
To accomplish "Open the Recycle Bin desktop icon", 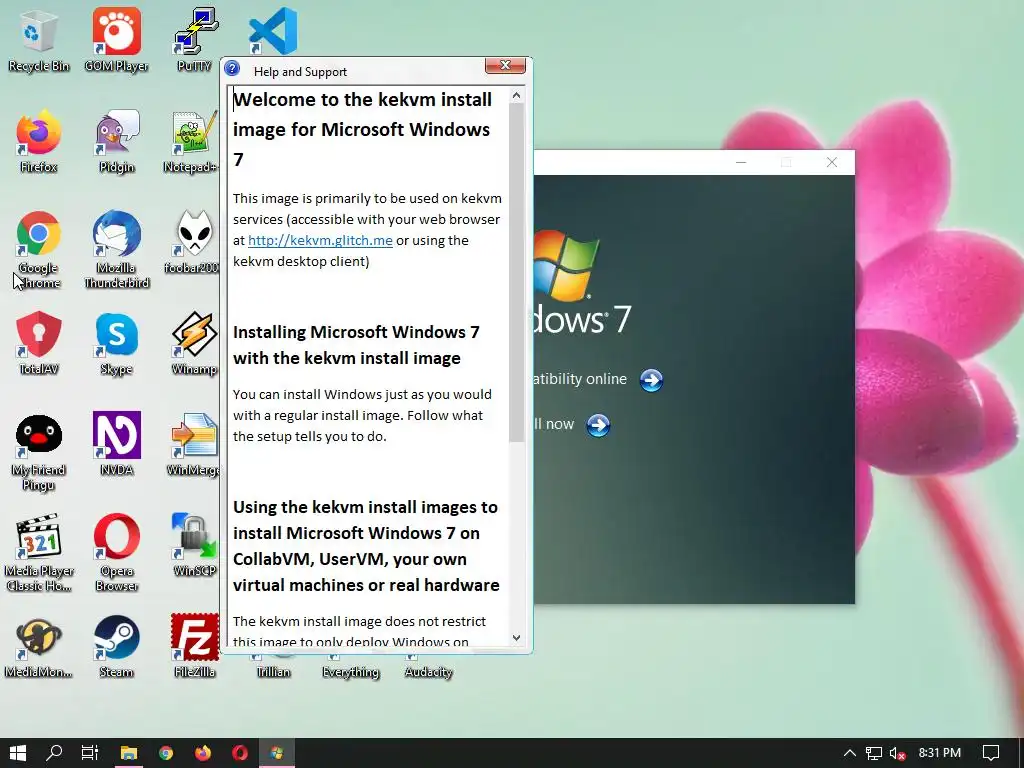I will pos(39,39).
